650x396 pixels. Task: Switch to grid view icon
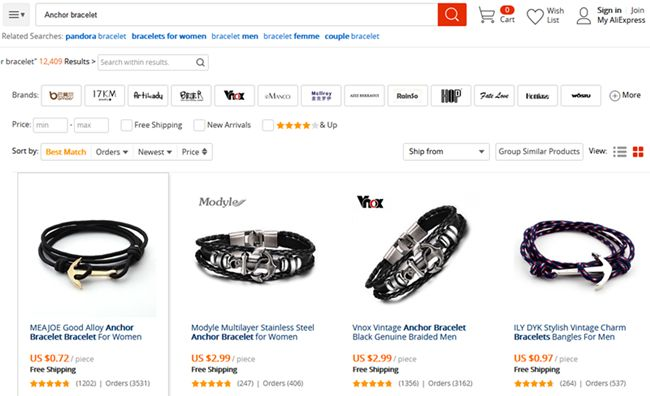pyautogui.click(x=638, y=152)
